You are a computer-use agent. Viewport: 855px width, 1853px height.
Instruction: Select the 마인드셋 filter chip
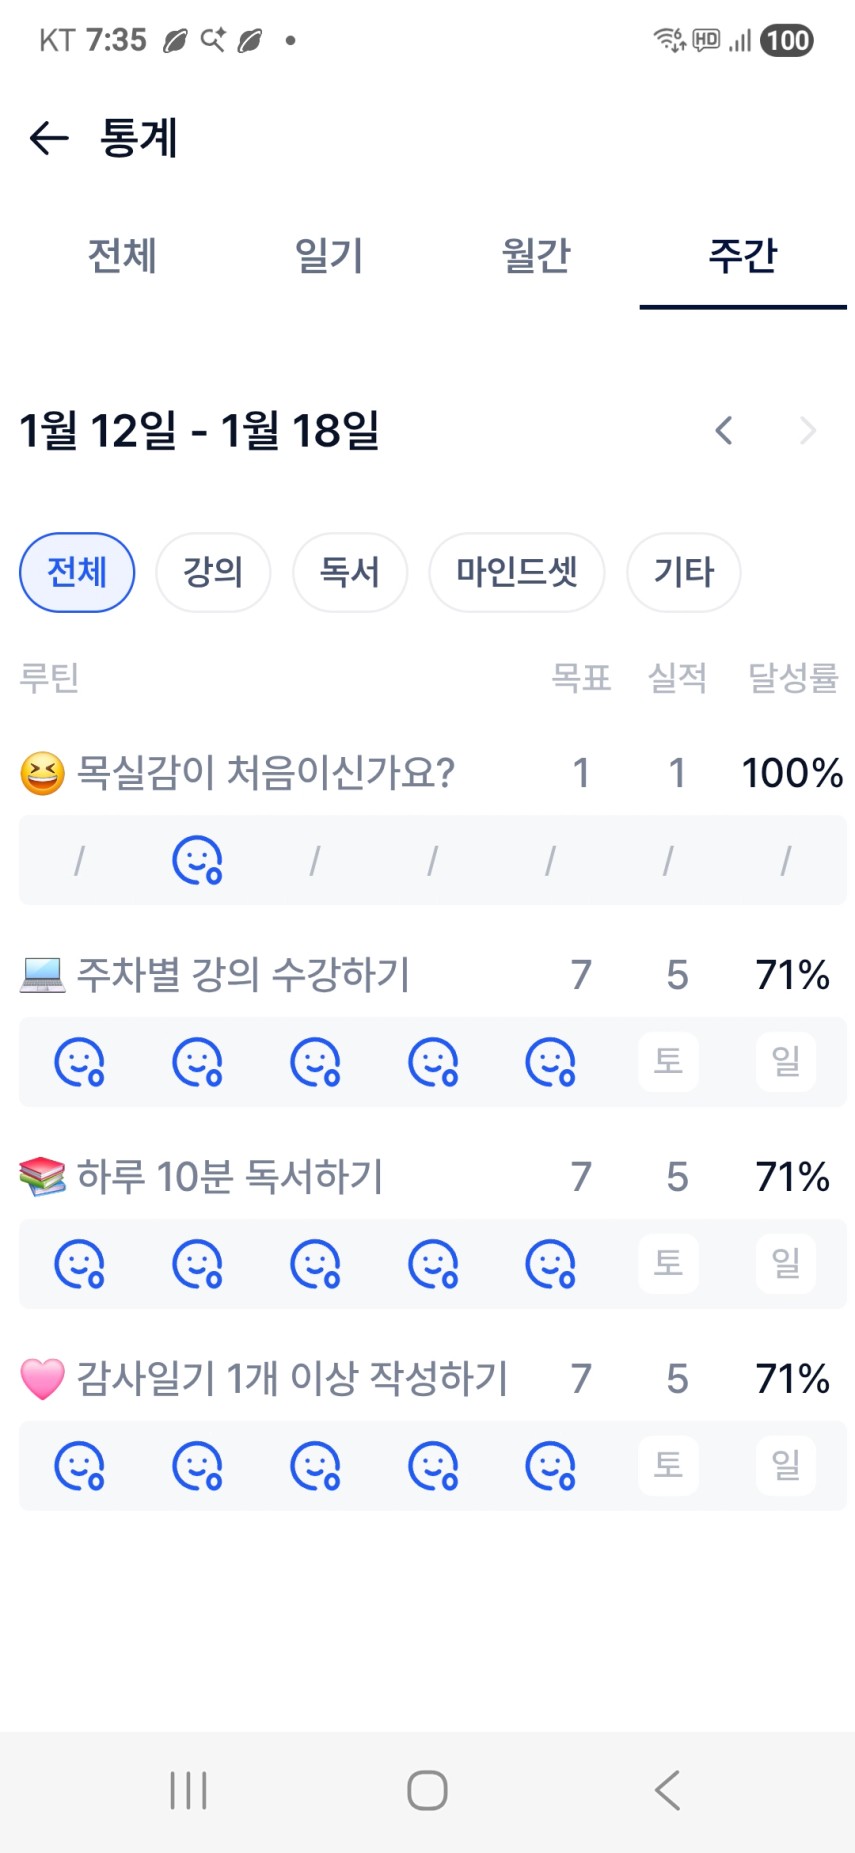(517, 572)
